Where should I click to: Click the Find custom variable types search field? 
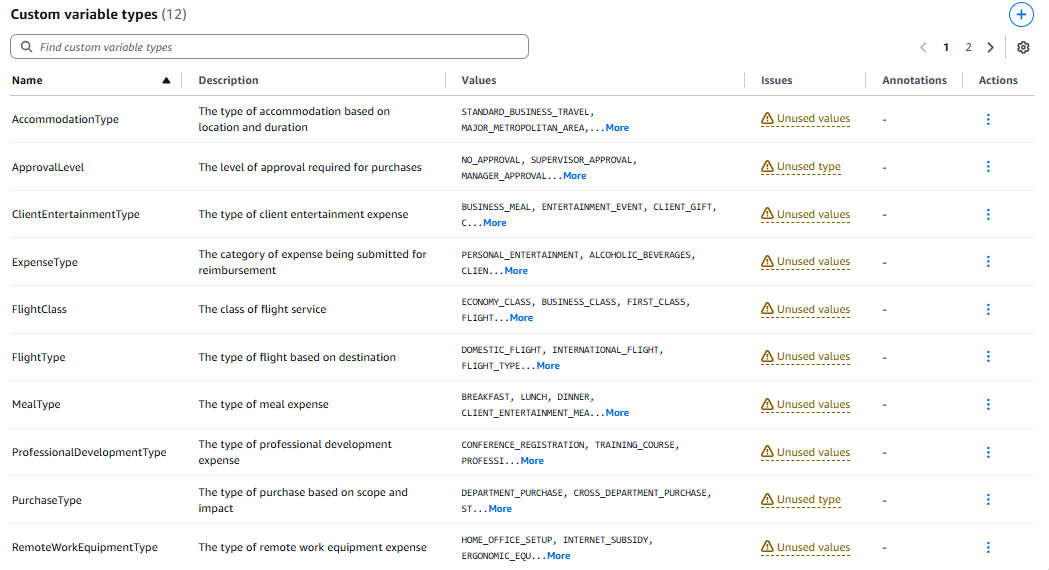coord(269,47)
